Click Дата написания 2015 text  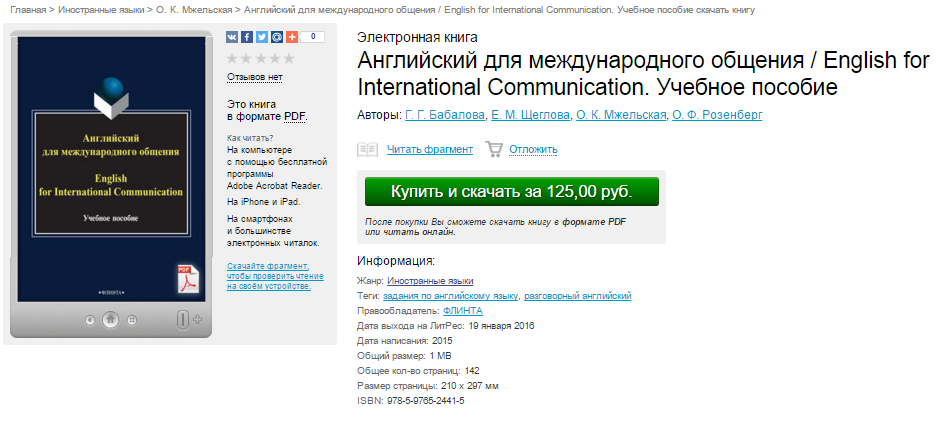[x=405, y=341]
